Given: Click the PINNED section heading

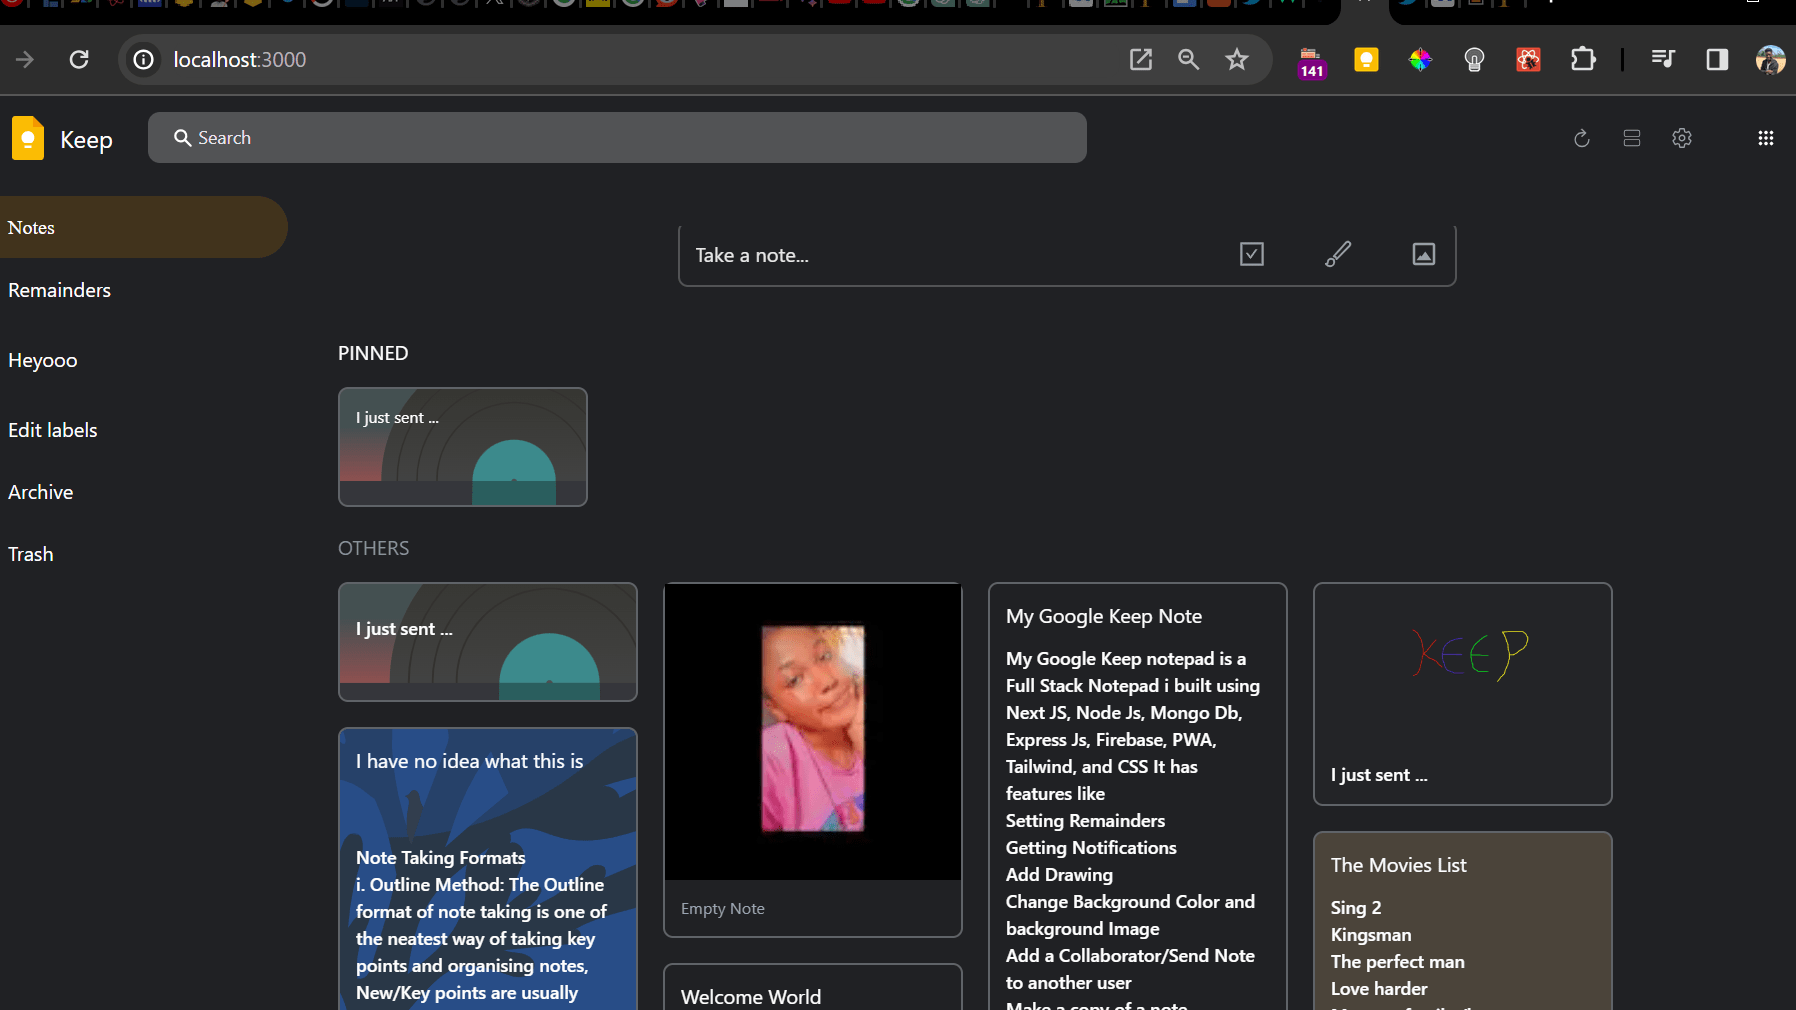Looking at the screenshot, I should (373, 353).
